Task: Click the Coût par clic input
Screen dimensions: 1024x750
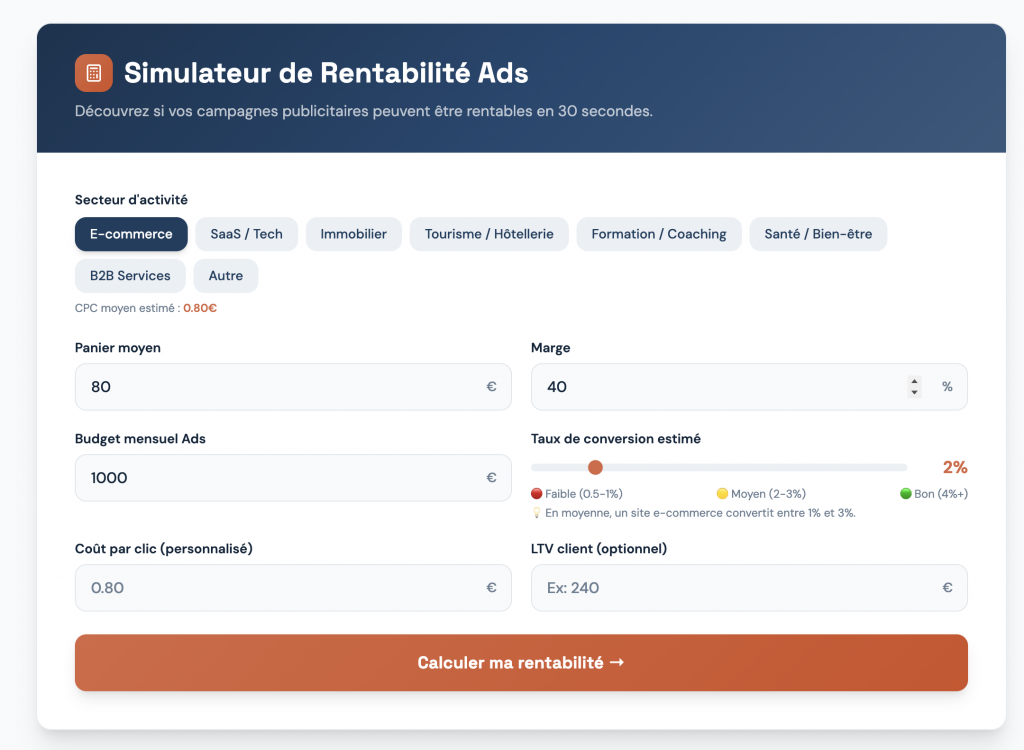Action: pyautogui.click(x=280, y=588)
